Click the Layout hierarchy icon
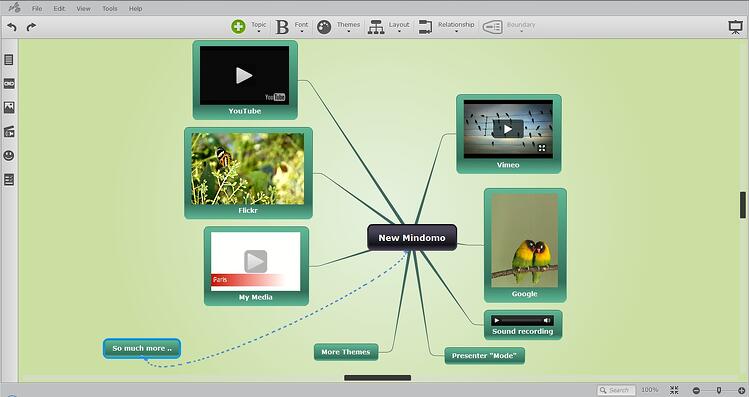 point(376,27)
